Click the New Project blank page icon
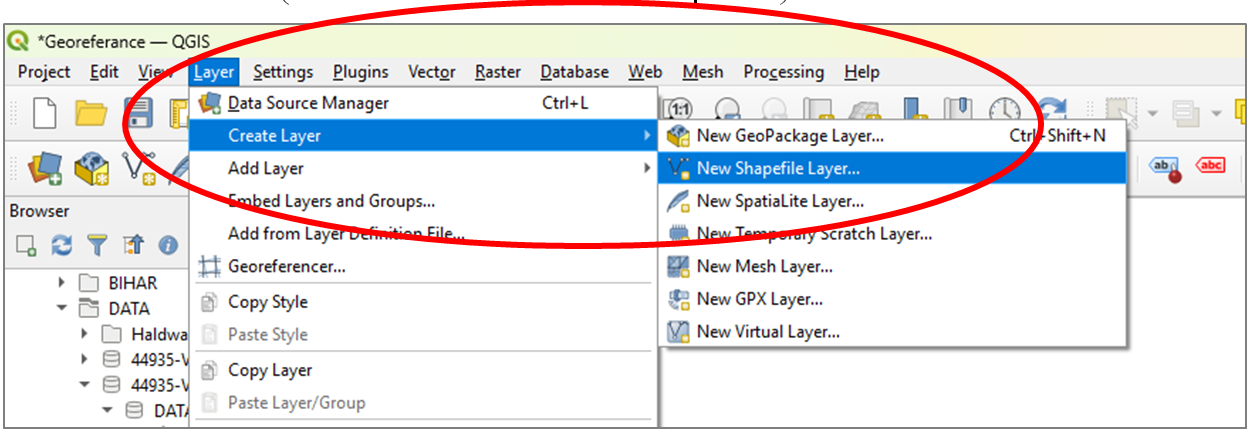The image size is (1249, 431). tap(45, 112)
